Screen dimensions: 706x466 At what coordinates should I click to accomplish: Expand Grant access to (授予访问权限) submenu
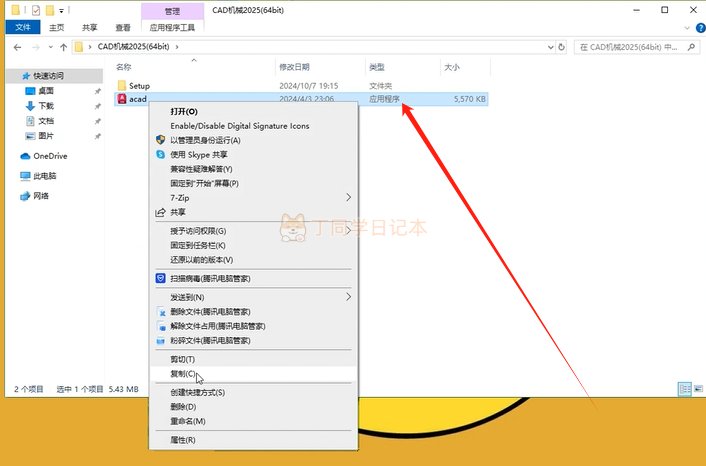253,231
